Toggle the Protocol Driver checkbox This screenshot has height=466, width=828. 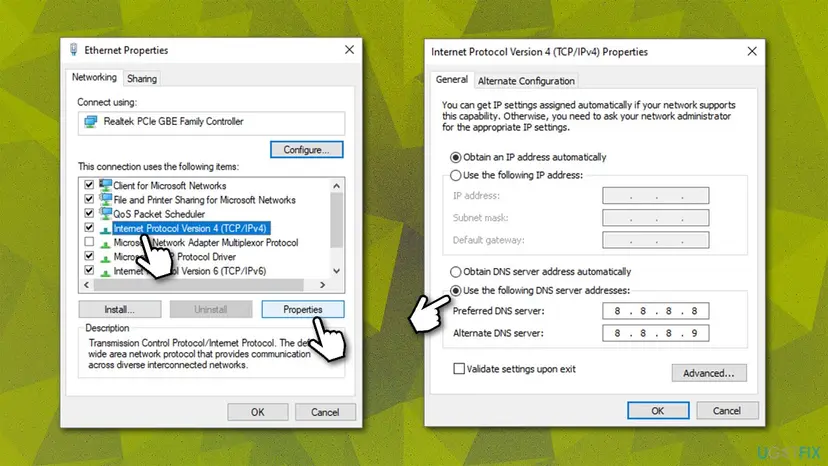(x=89, y=256)
